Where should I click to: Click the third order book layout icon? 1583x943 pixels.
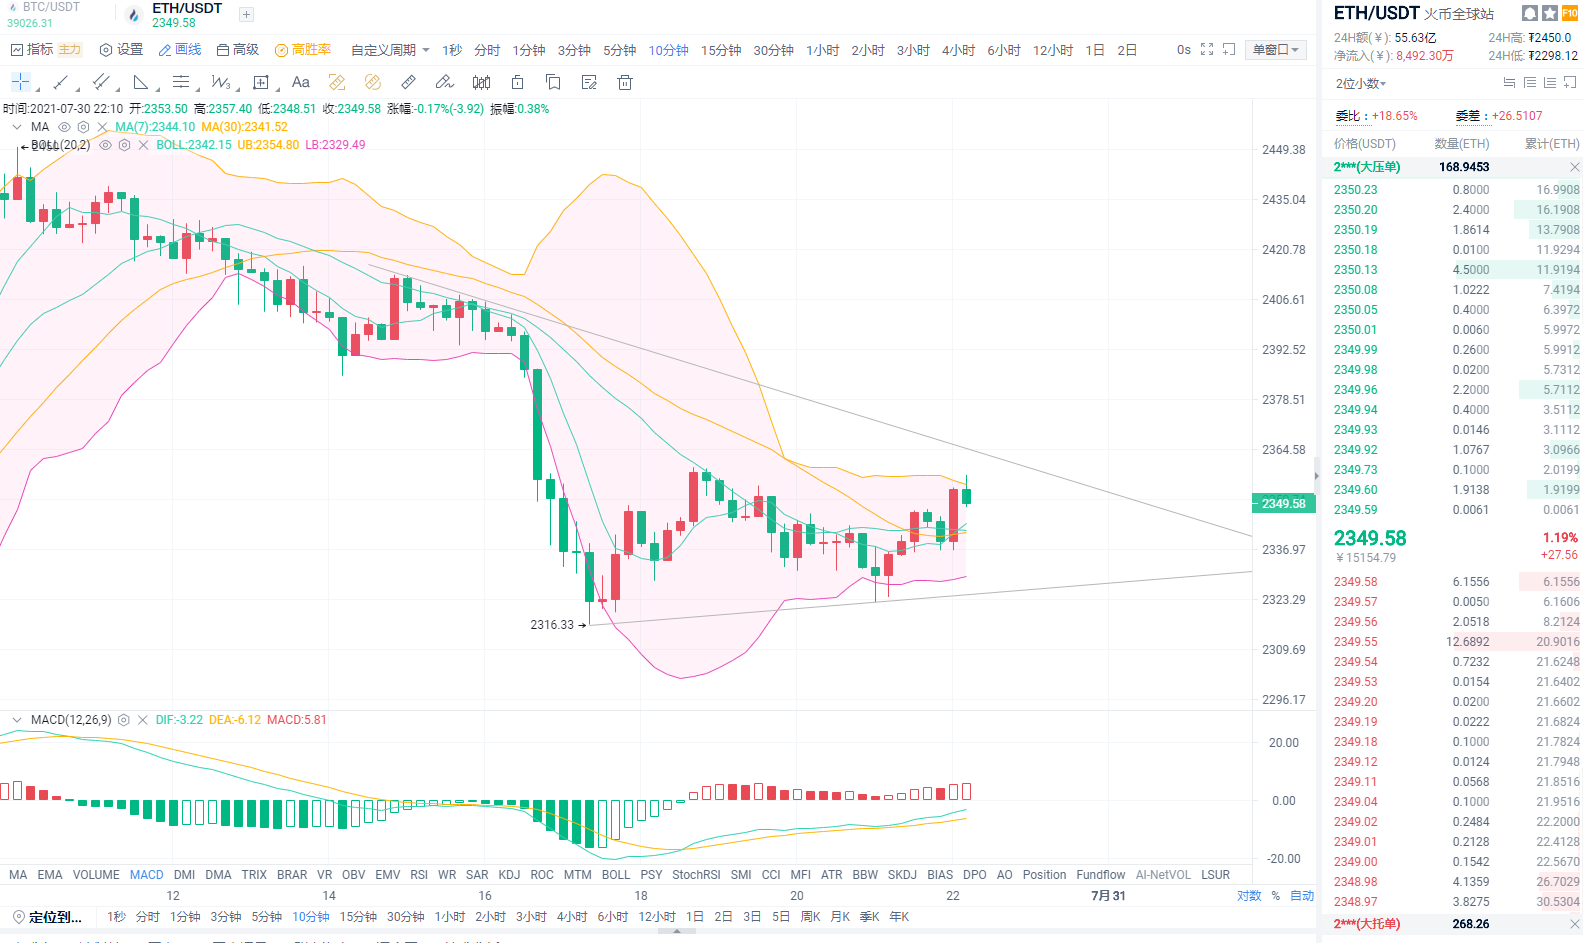click(1550, 83)
